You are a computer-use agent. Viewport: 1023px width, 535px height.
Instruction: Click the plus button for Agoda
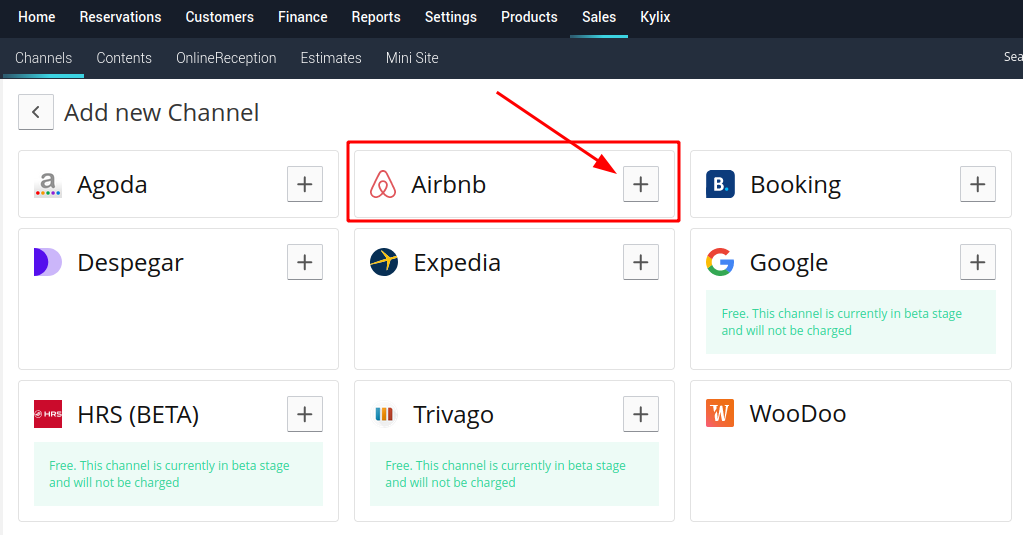pos(305,184)
